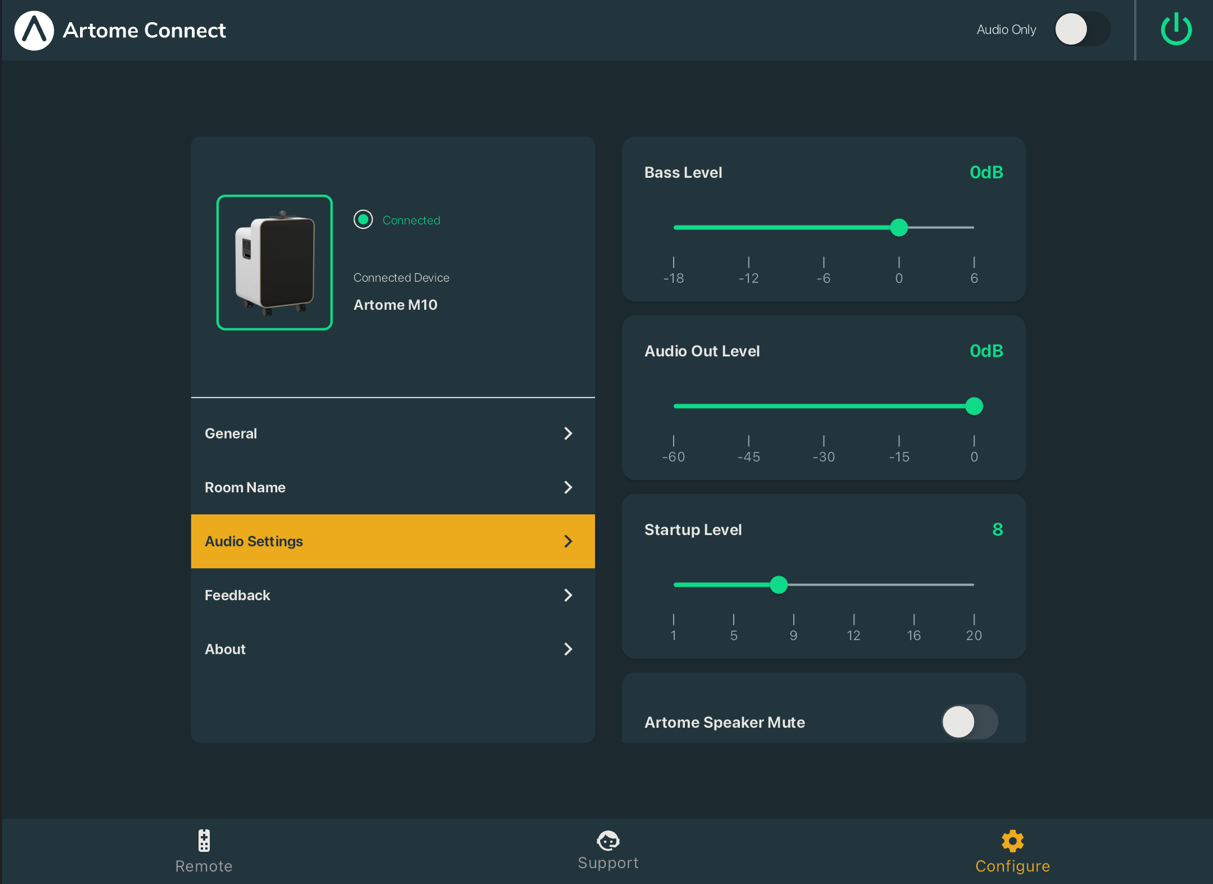Click the Bass Level 0dB value

coord(986,172)
